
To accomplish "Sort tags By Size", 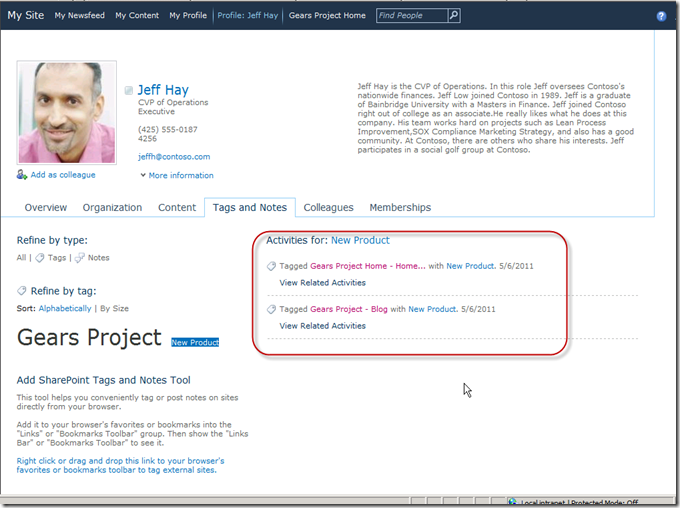I will [x=114, y=308].
